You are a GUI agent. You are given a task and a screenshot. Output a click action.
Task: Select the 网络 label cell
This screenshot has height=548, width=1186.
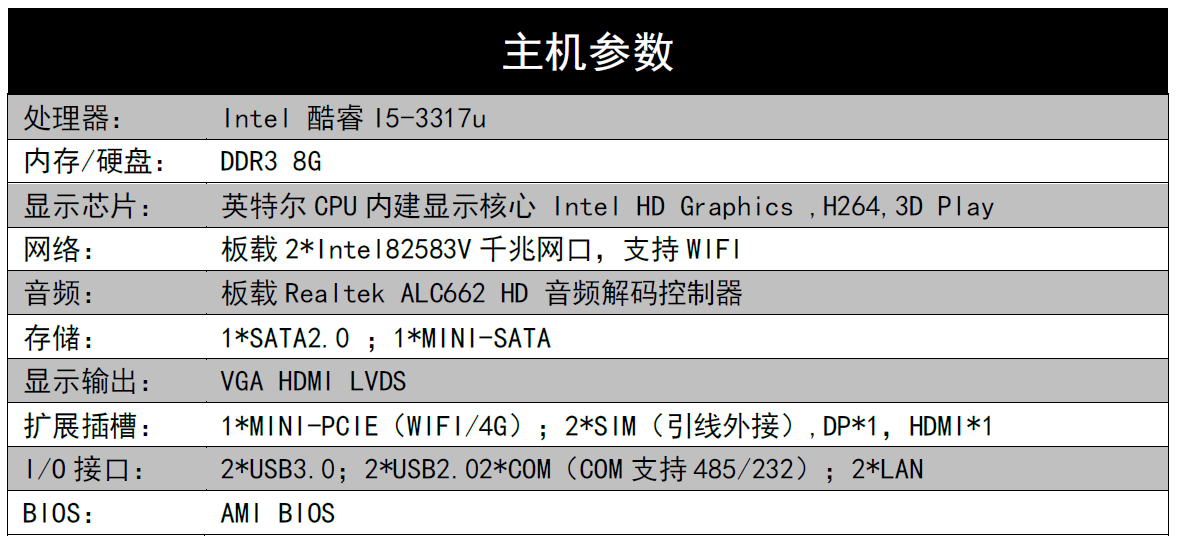click(106, 249)
